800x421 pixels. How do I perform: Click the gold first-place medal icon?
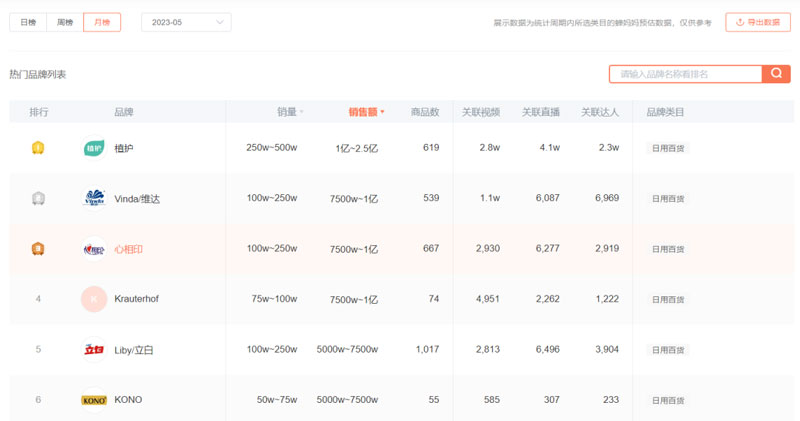38,148
